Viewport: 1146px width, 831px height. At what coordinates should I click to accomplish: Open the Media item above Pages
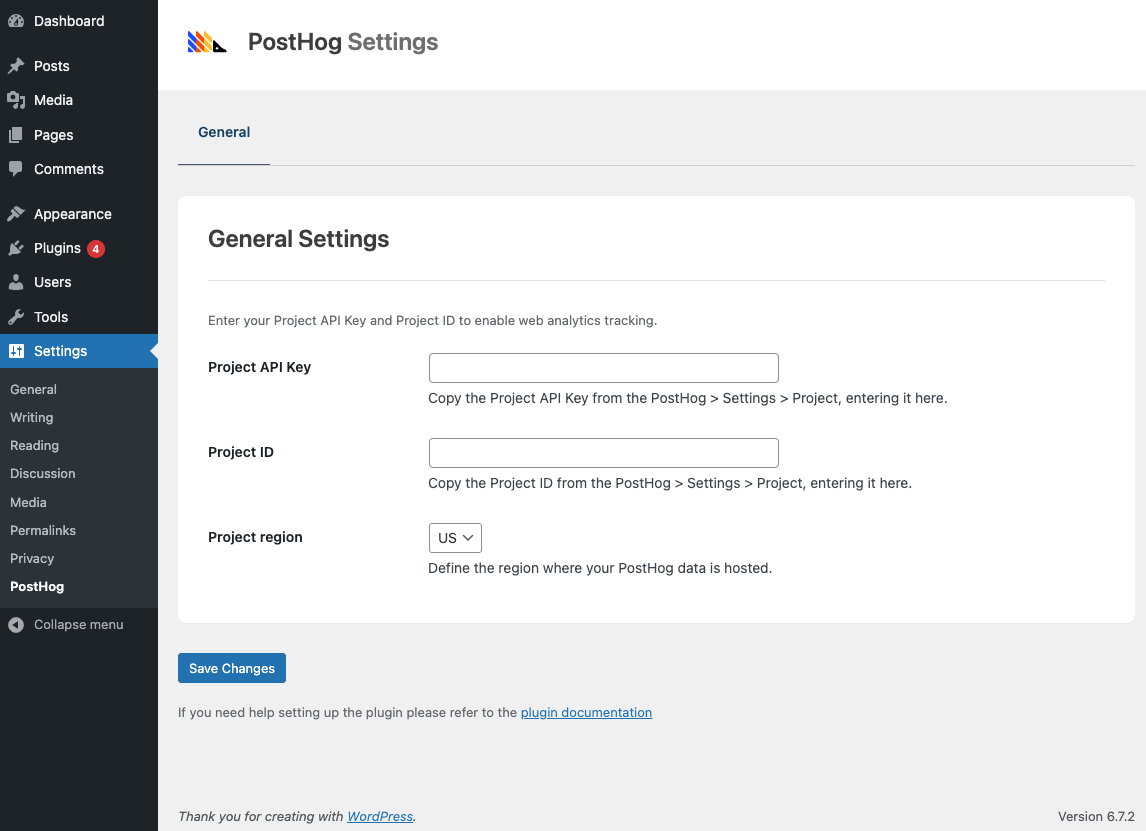point(79,100)
